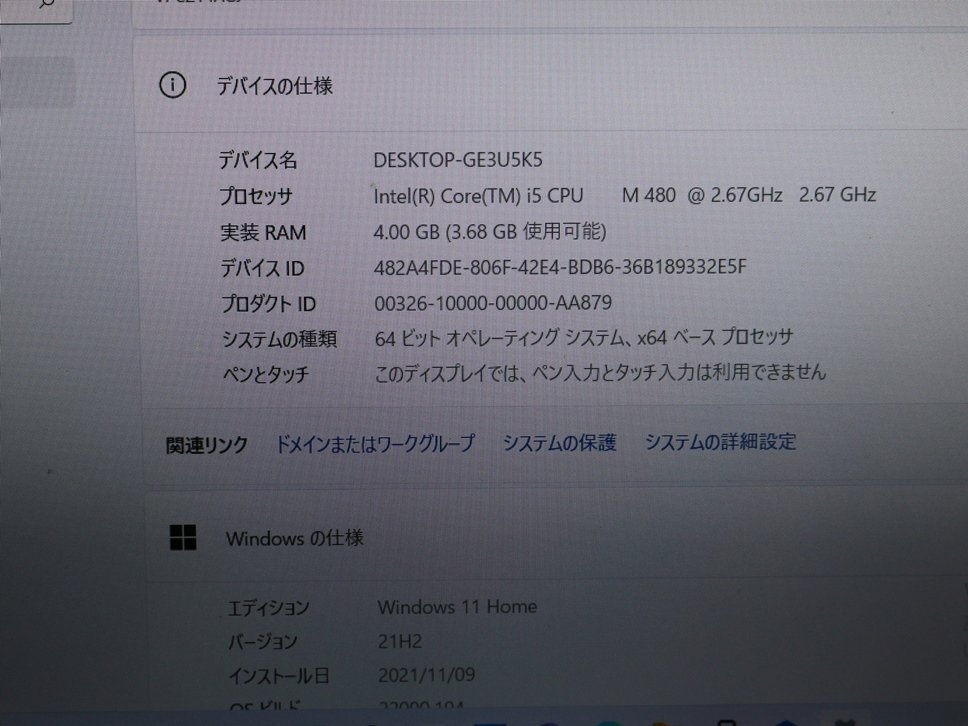
Task: Select device name DESKTOP-GE3U5K5
Action: [458, 161]
